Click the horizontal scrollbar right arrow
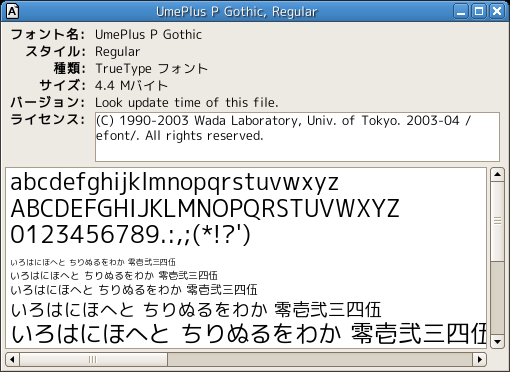The image size is (510, 372). (479, 359)
